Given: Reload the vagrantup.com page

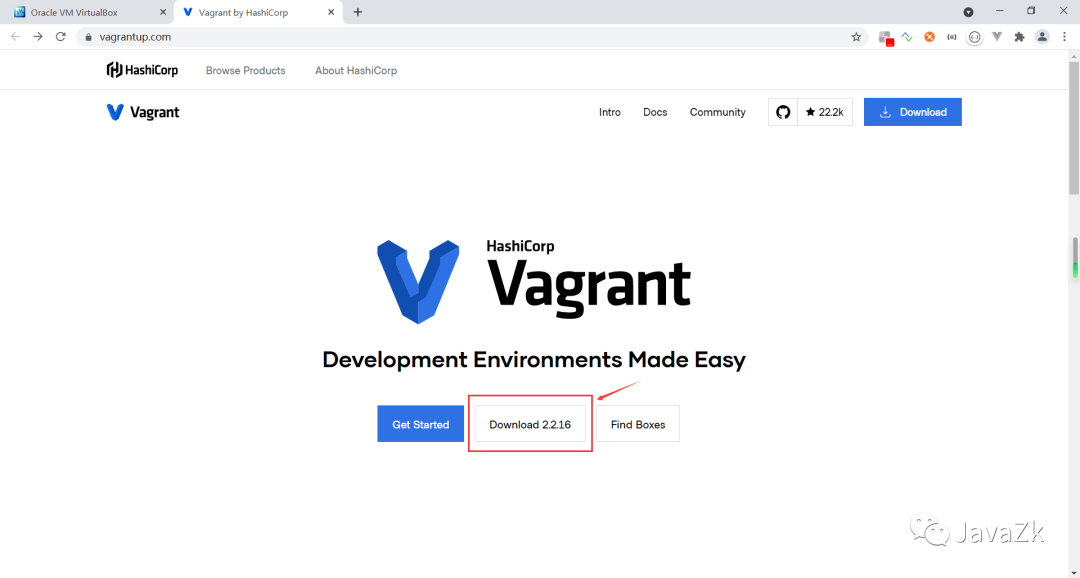Looking at the screenshot, I should tap(61, 37).
